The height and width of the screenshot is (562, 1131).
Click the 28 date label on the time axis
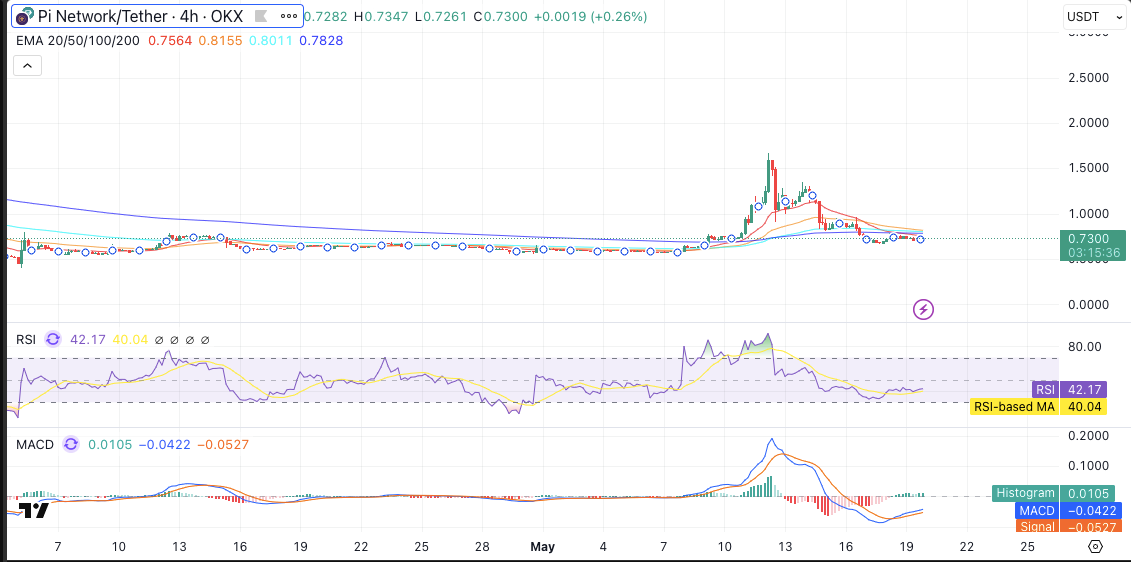(x=483, y=546)
